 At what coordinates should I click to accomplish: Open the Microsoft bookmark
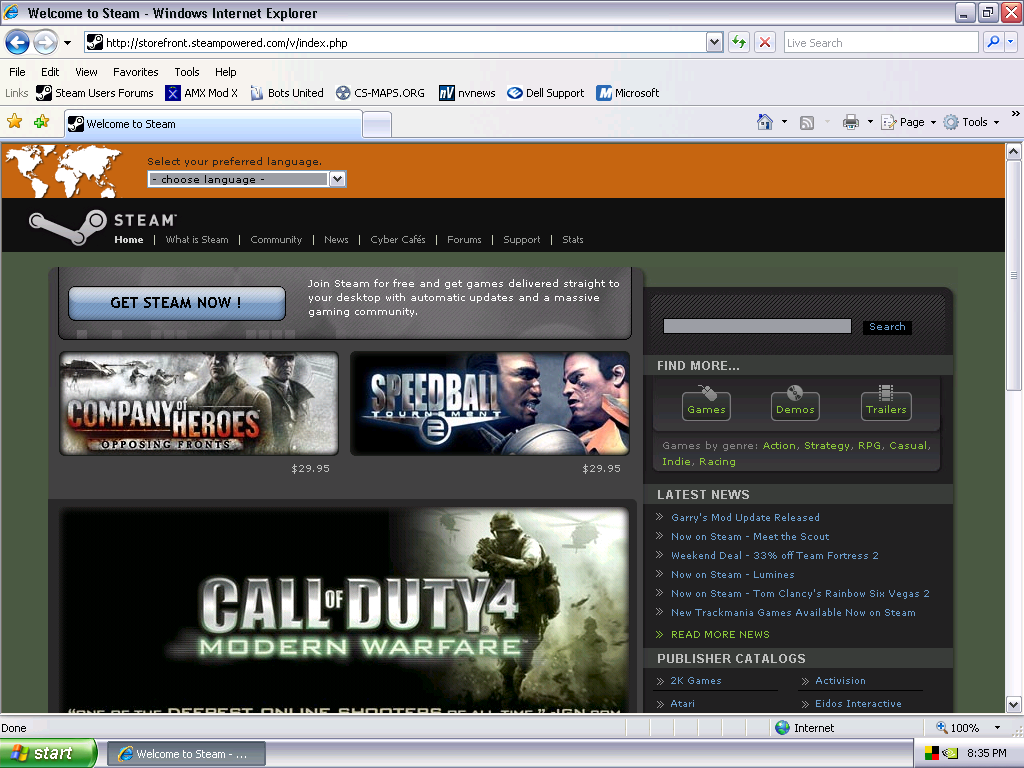[628, 93]
